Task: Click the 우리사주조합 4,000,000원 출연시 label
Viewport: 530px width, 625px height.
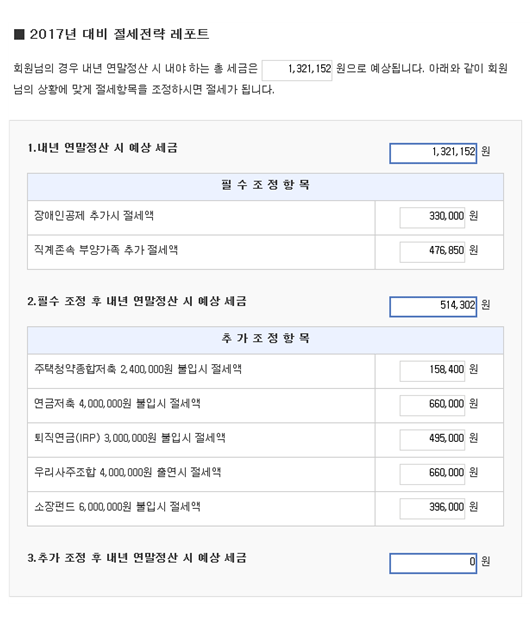Action: tap(128, 472)
